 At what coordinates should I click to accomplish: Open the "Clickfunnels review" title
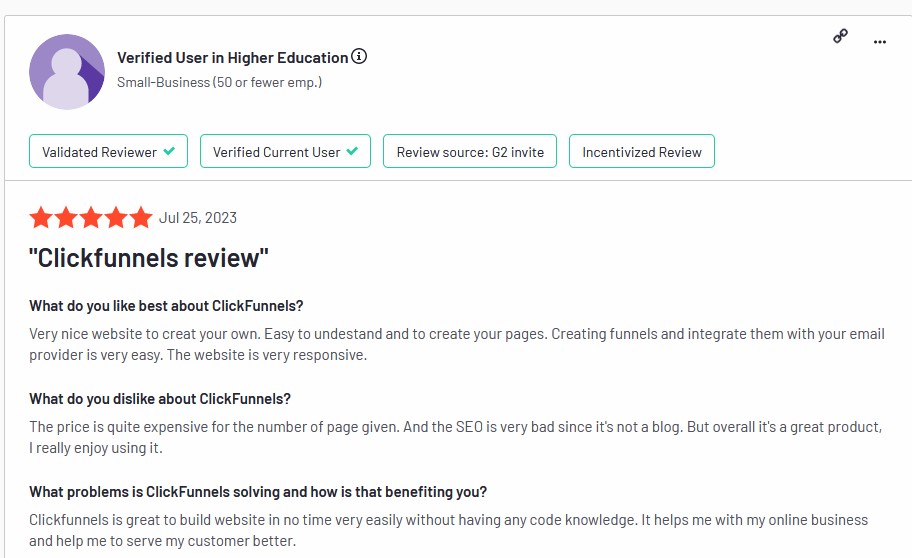(149, 258)
